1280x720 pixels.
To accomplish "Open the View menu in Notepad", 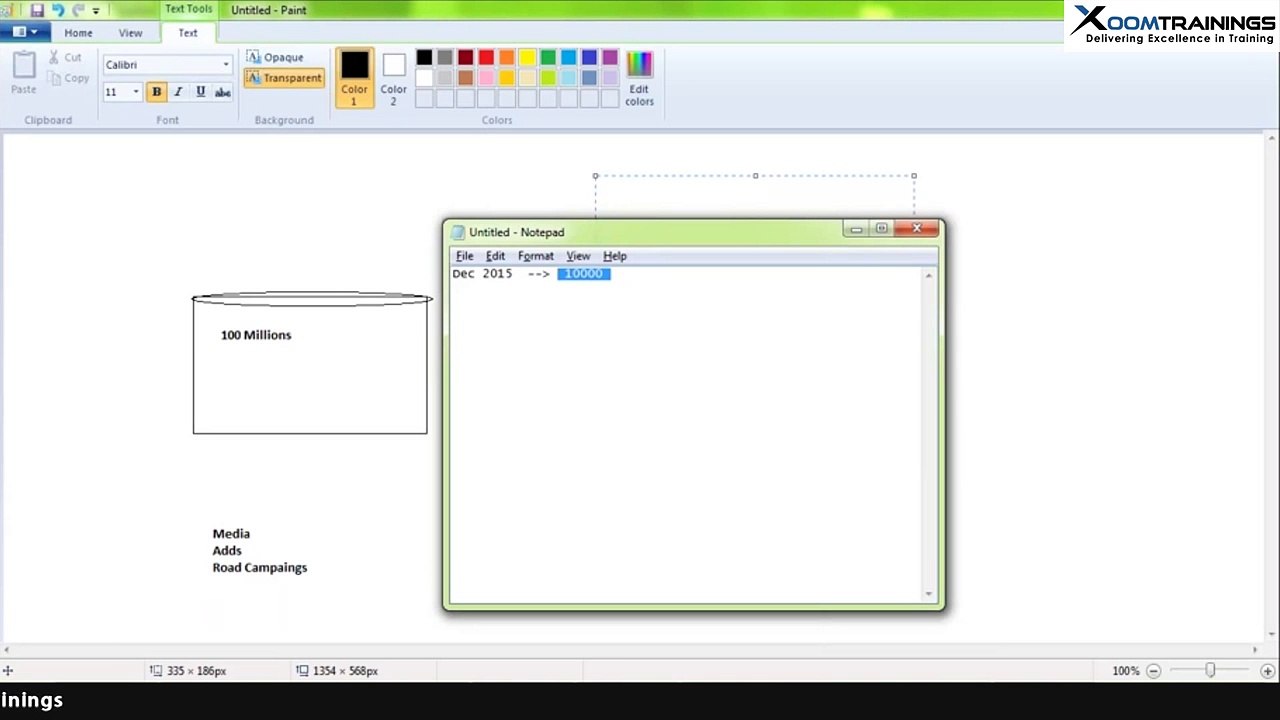I will 578,256.
